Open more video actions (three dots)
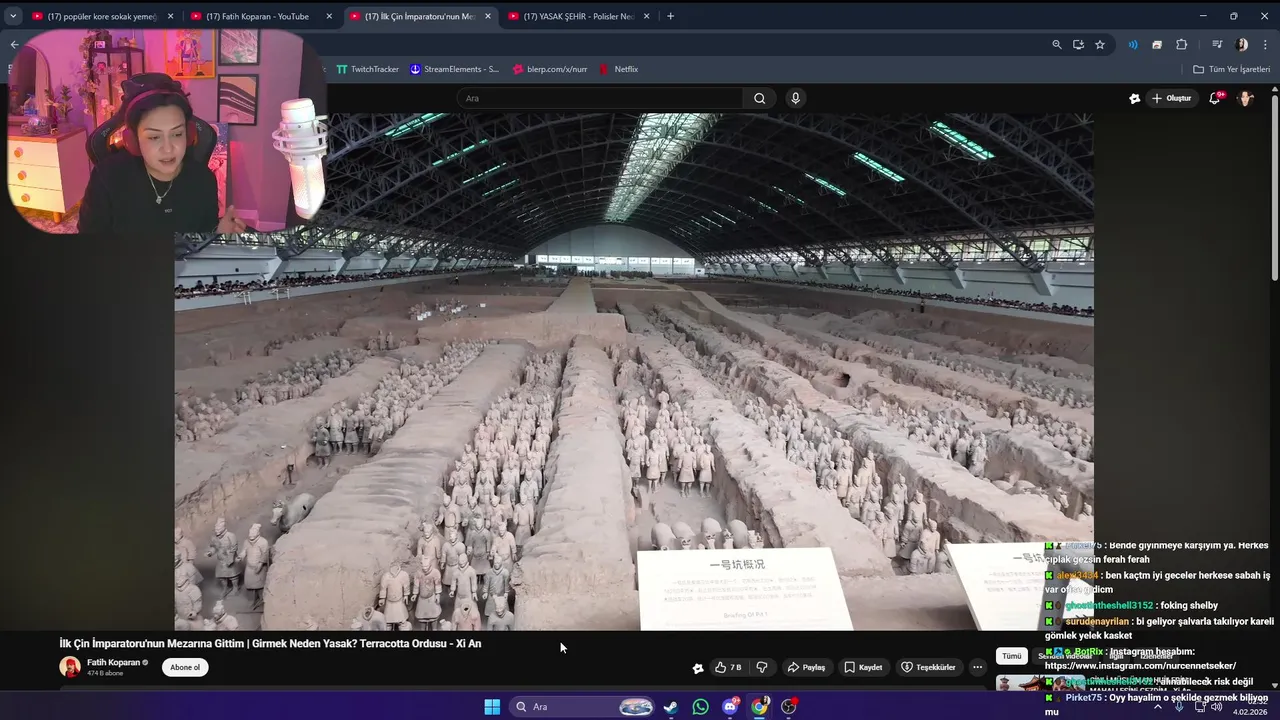Viewport: 1280px width, 720px height. coord(977,667)
